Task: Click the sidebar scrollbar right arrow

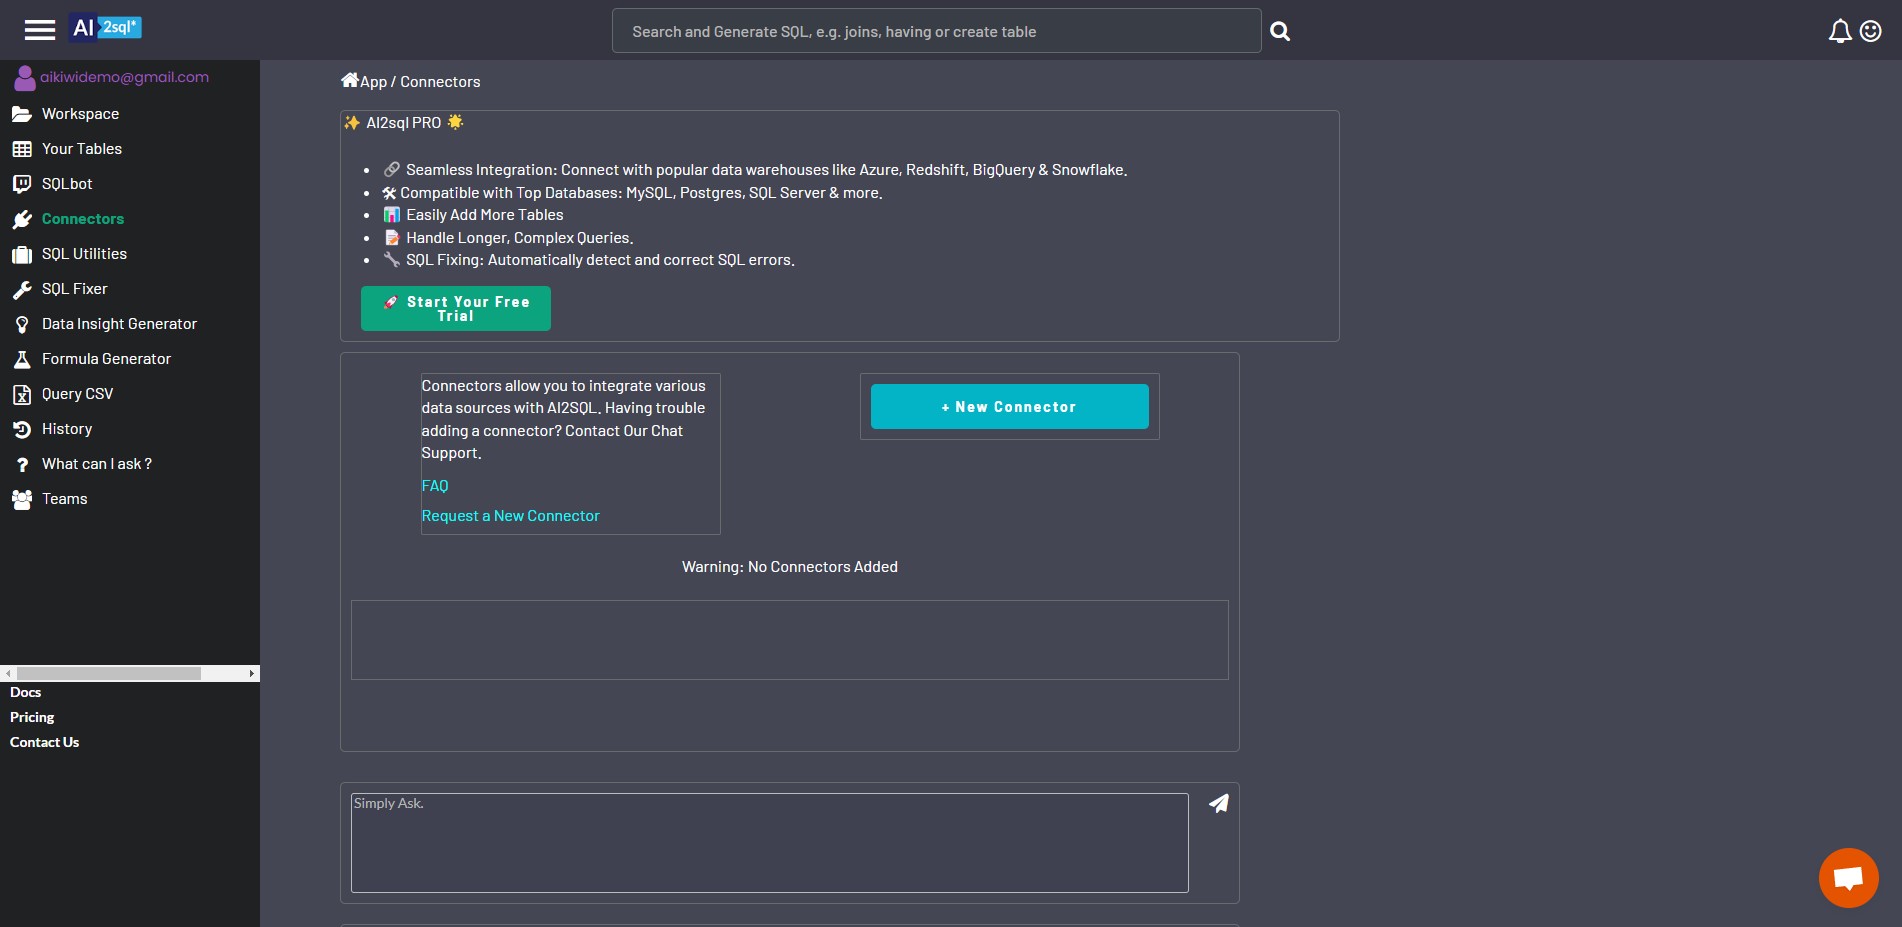Action: (252, 674)
